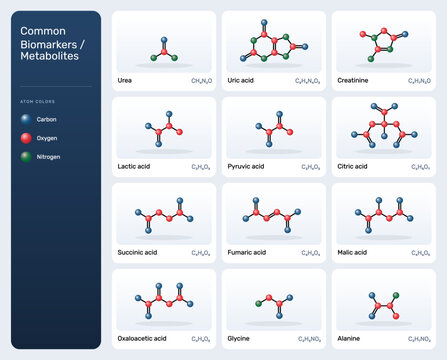Click the green Nitrogen legend sphere
Viewport: 447px width, 360px height.
(x=26, y=157)
